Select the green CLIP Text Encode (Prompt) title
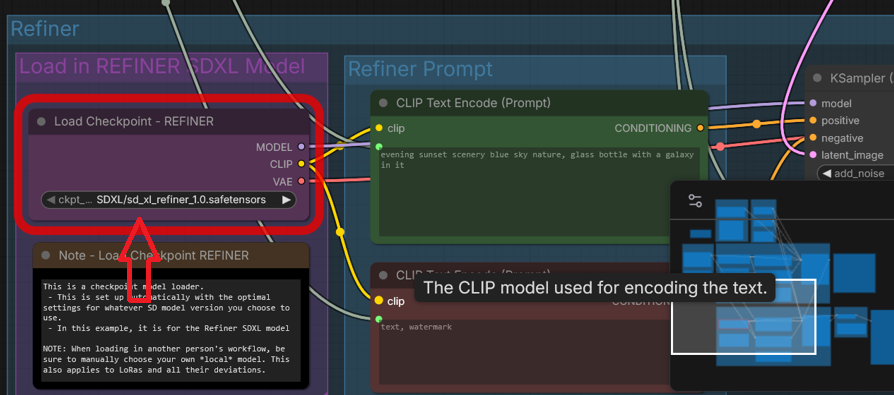The image size is (894, 395). tap(473, 103)
